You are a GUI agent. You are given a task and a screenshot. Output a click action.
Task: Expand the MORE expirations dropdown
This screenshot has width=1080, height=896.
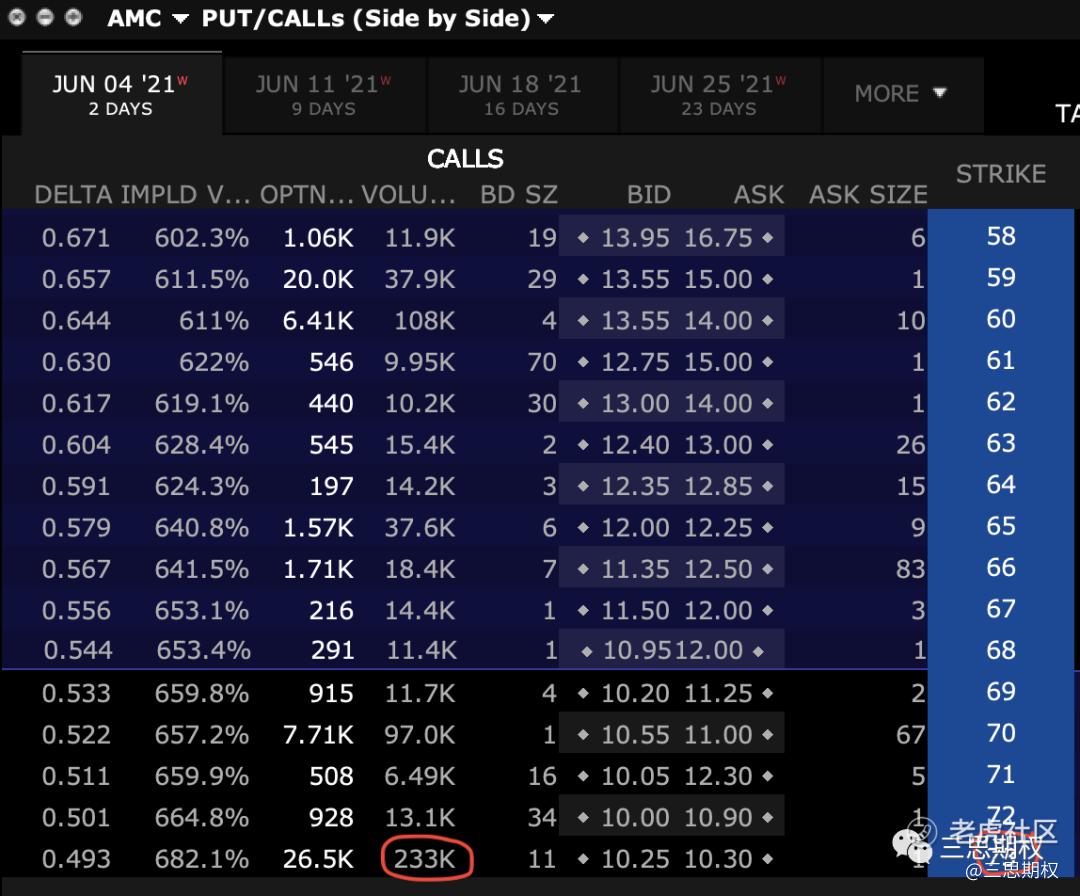[901, 94]
